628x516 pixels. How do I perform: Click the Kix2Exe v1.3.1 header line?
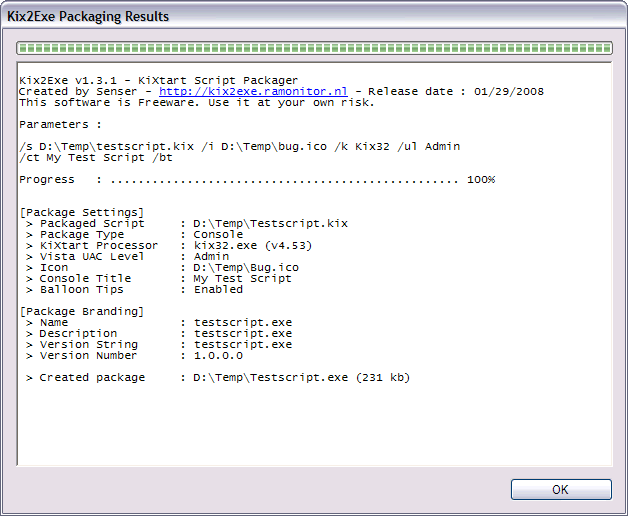150,80
